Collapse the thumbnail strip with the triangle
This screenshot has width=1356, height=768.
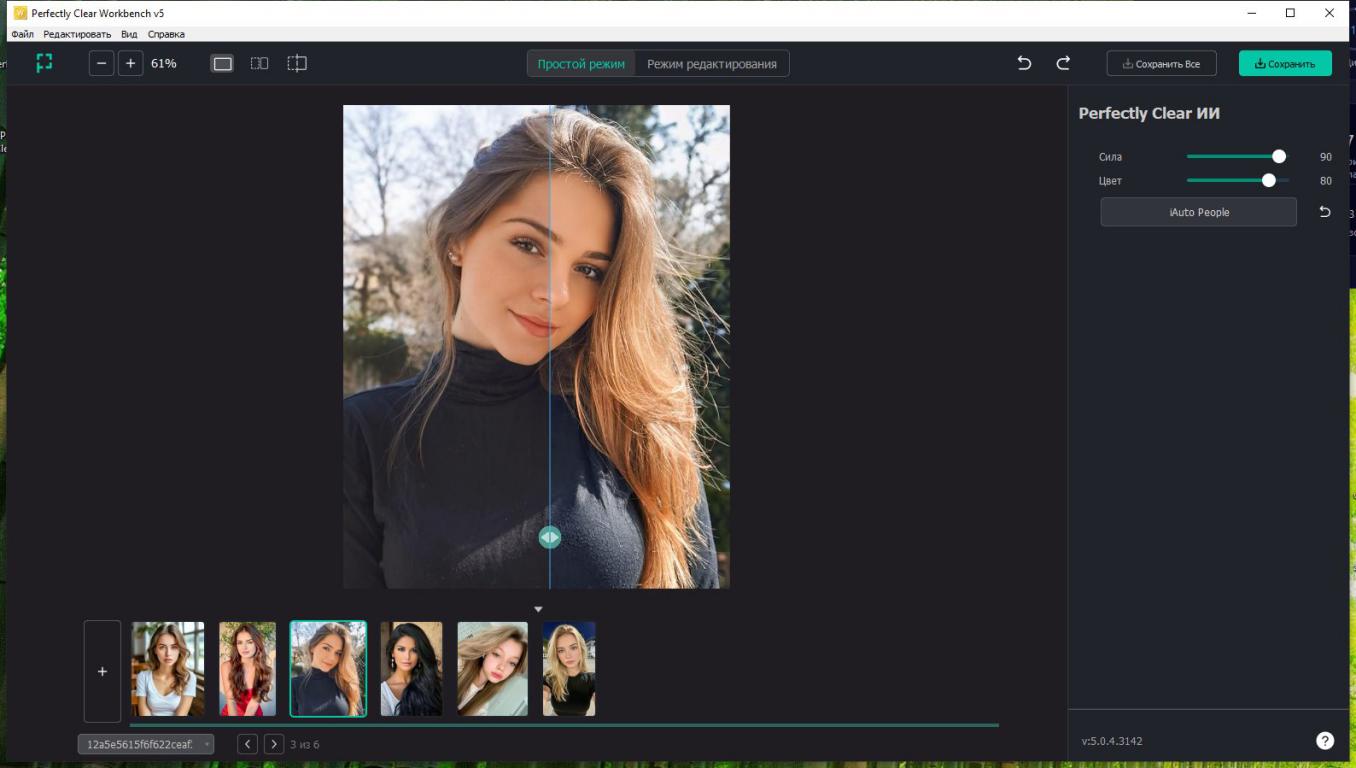(538, 609)
